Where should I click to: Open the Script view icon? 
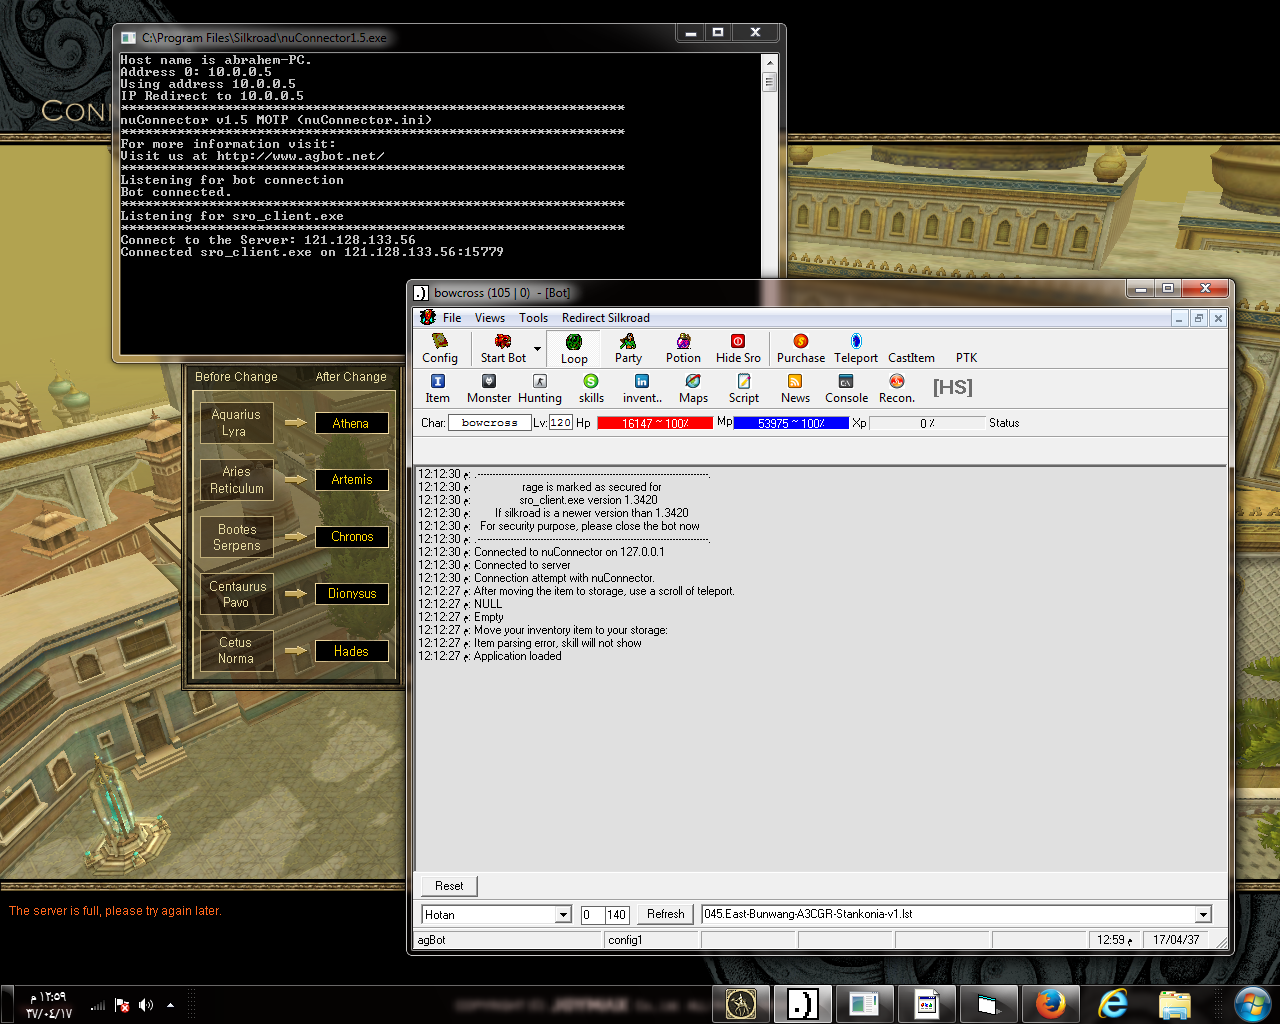click(743, 388)
